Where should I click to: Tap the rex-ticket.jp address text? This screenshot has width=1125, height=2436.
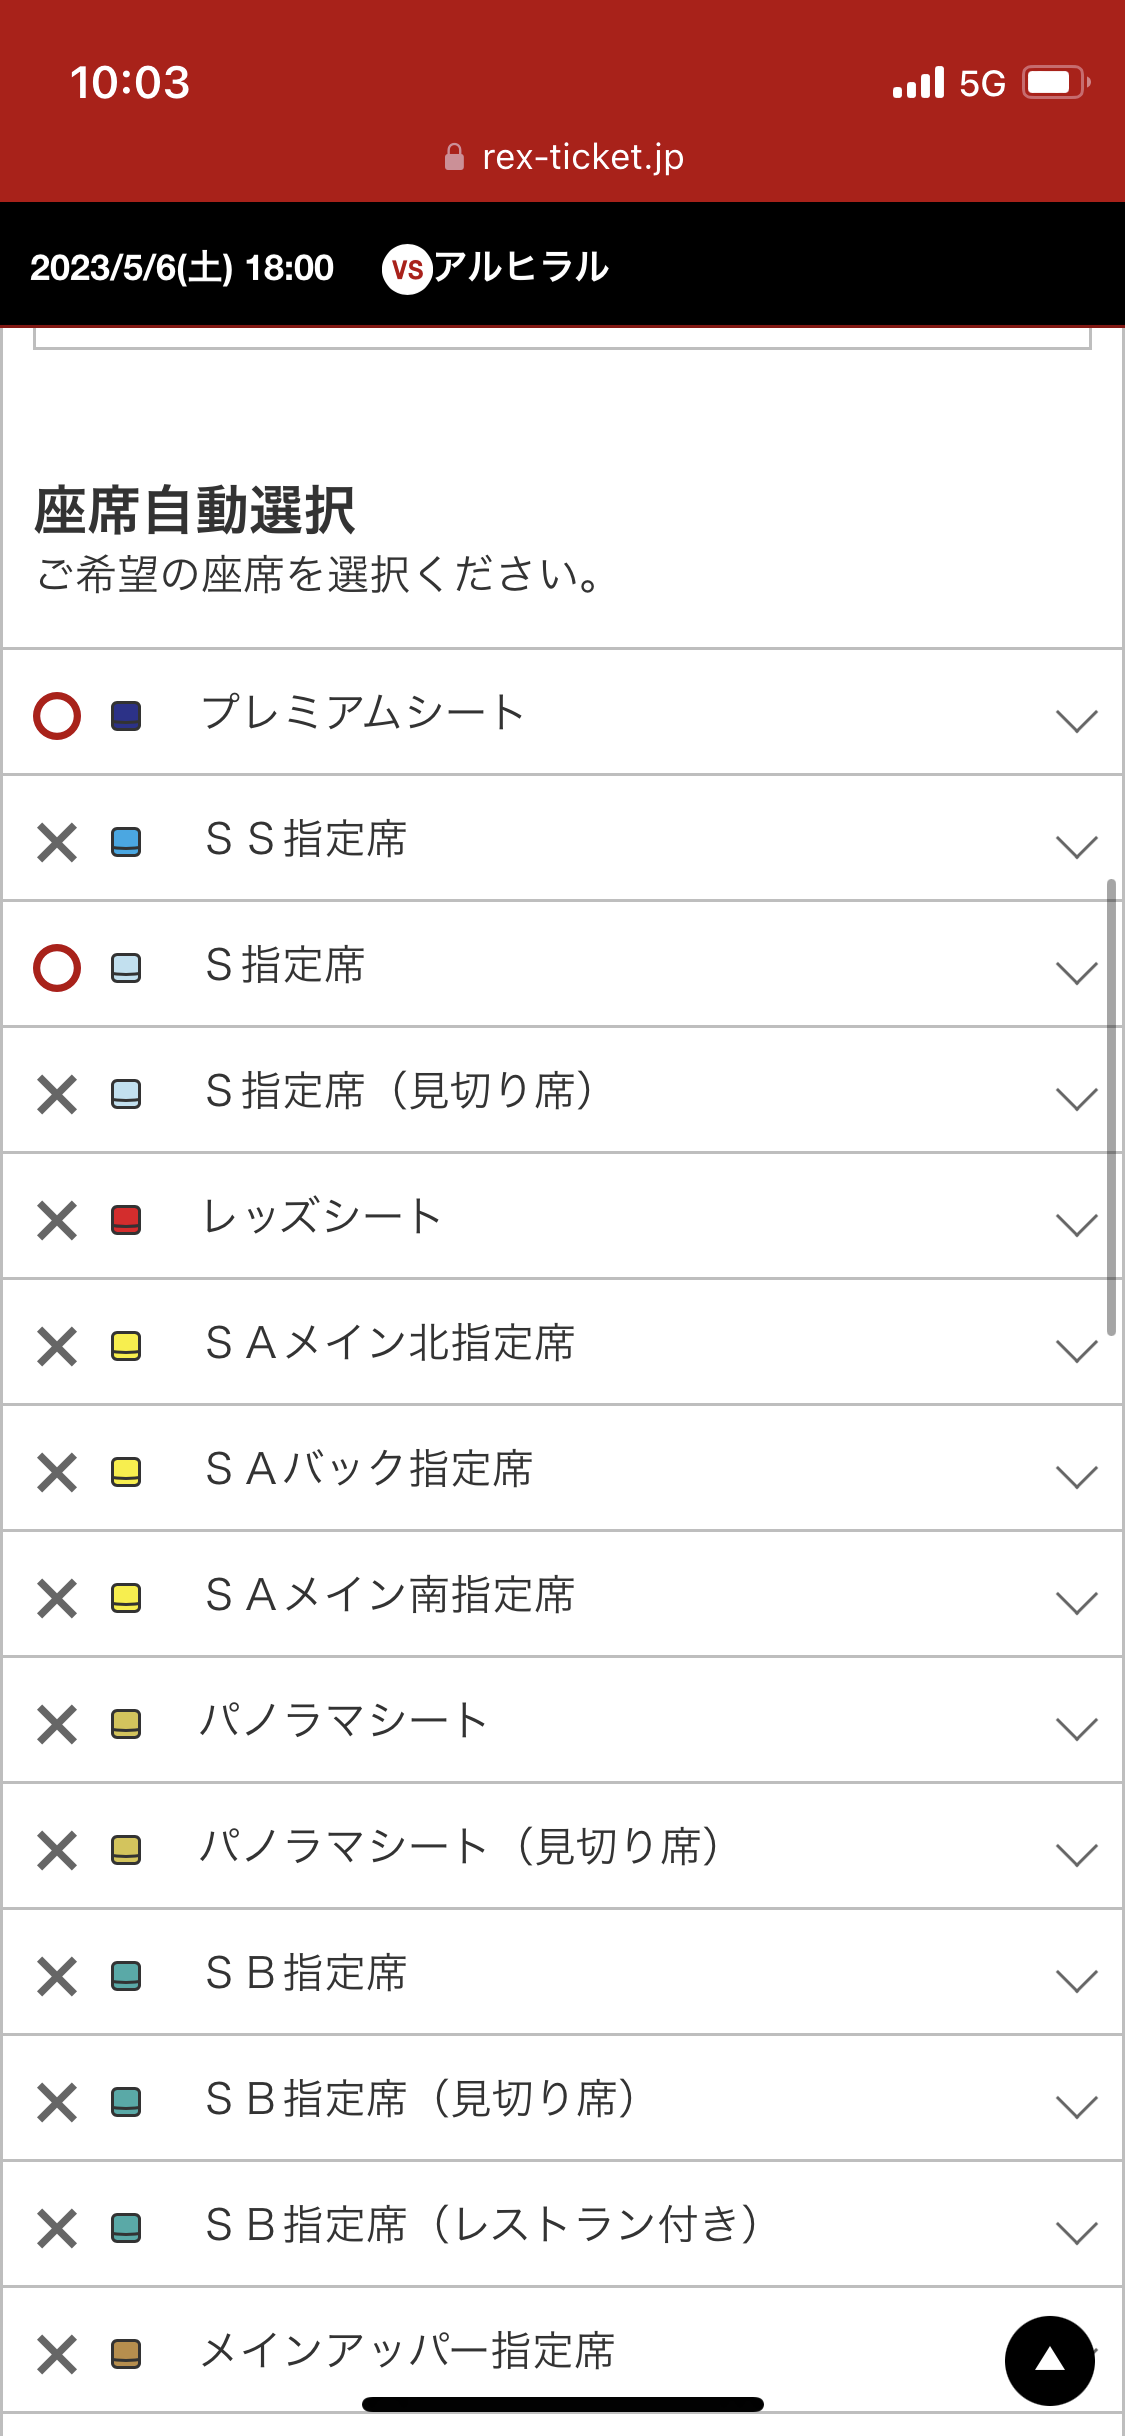click(x=582, y=157)
